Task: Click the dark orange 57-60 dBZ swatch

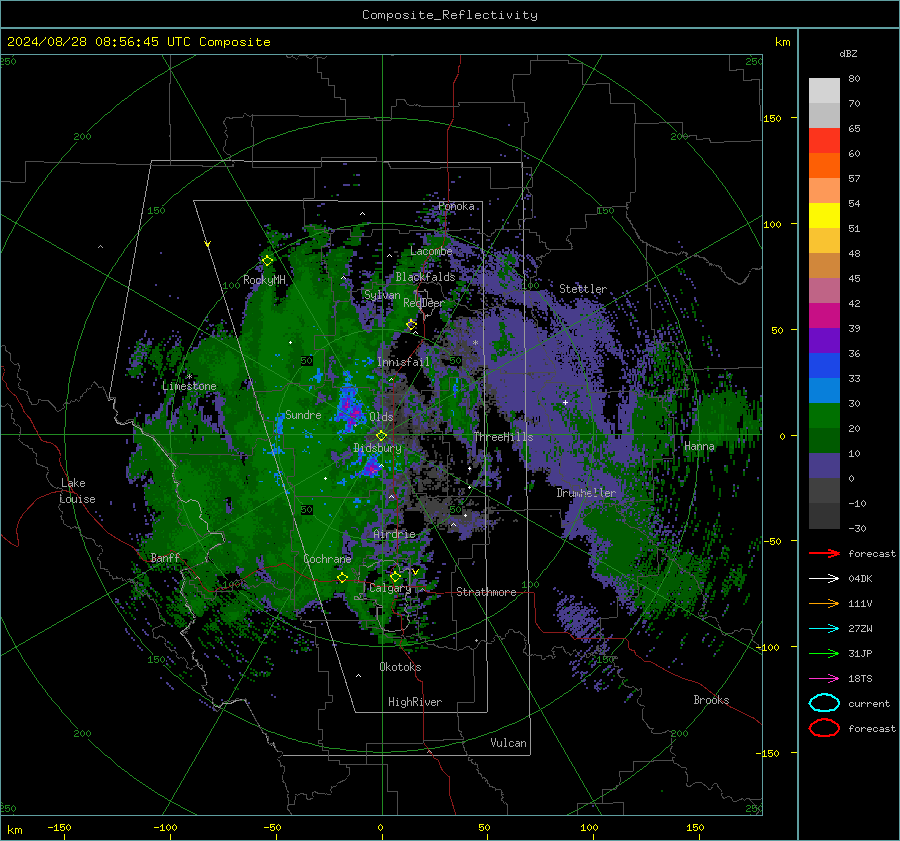Action: [824, 166]
